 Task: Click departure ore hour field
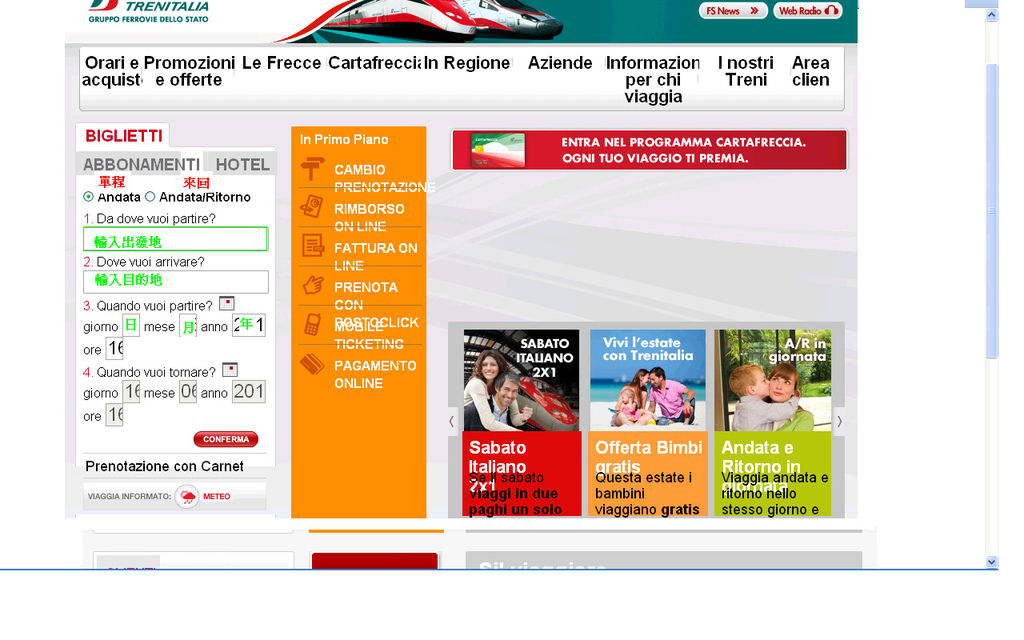click(114, 348)
